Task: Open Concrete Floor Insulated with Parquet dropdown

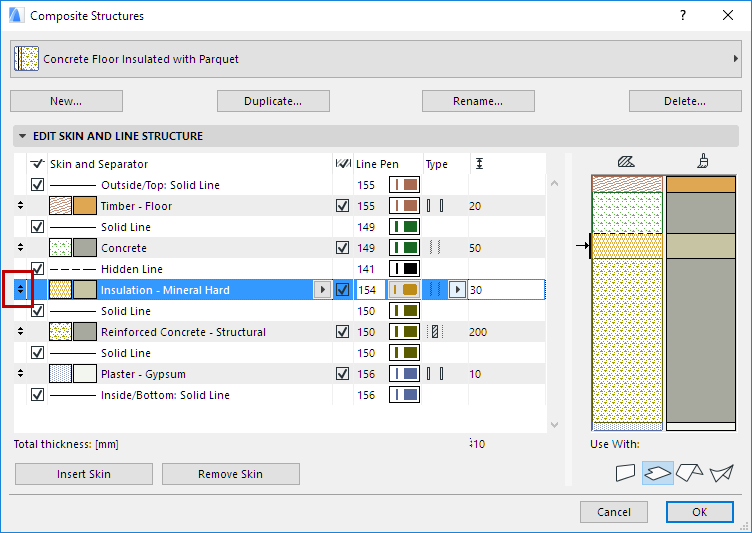Action: pos(376,59)
